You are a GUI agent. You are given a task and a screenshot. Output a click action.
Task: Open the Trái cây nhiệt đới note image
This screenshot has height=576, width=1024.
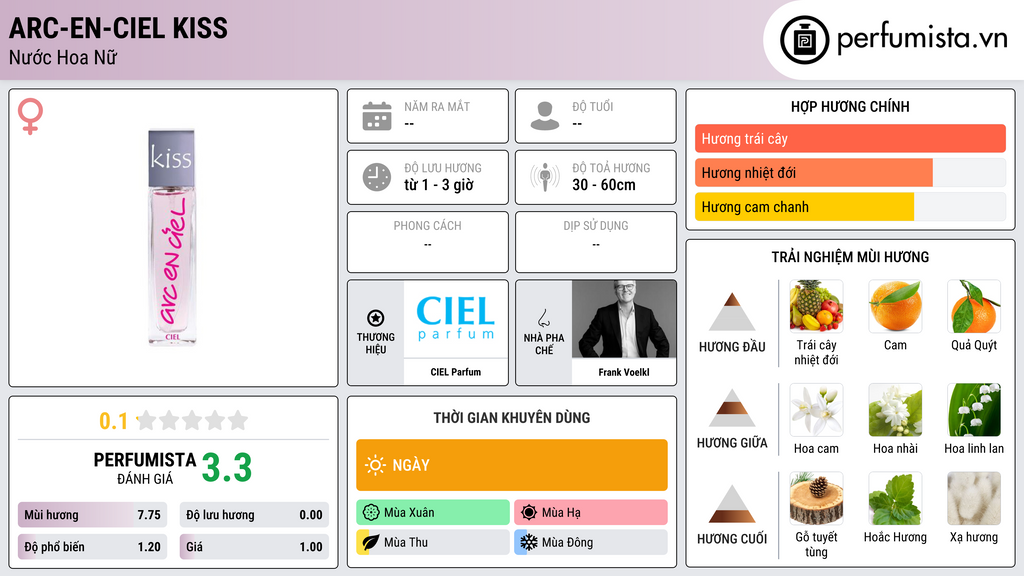816,306
